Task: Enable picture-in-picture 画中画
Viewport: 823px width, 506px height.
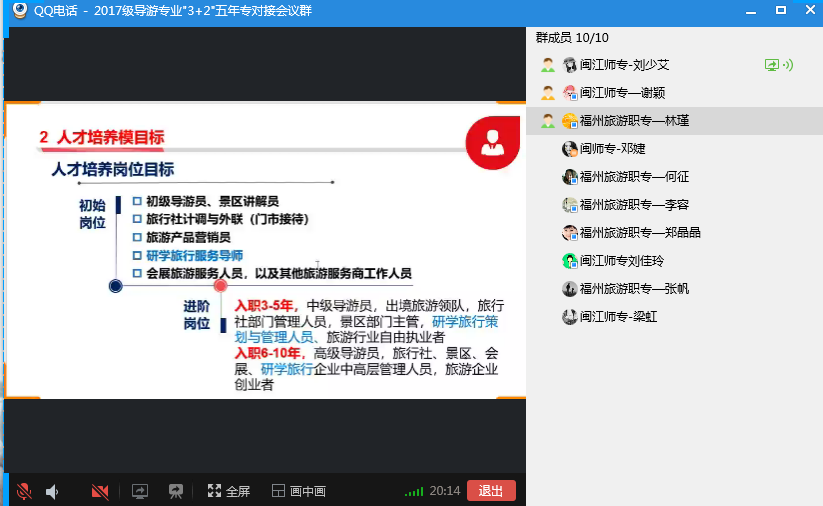Action: click(x=299, y=491)
